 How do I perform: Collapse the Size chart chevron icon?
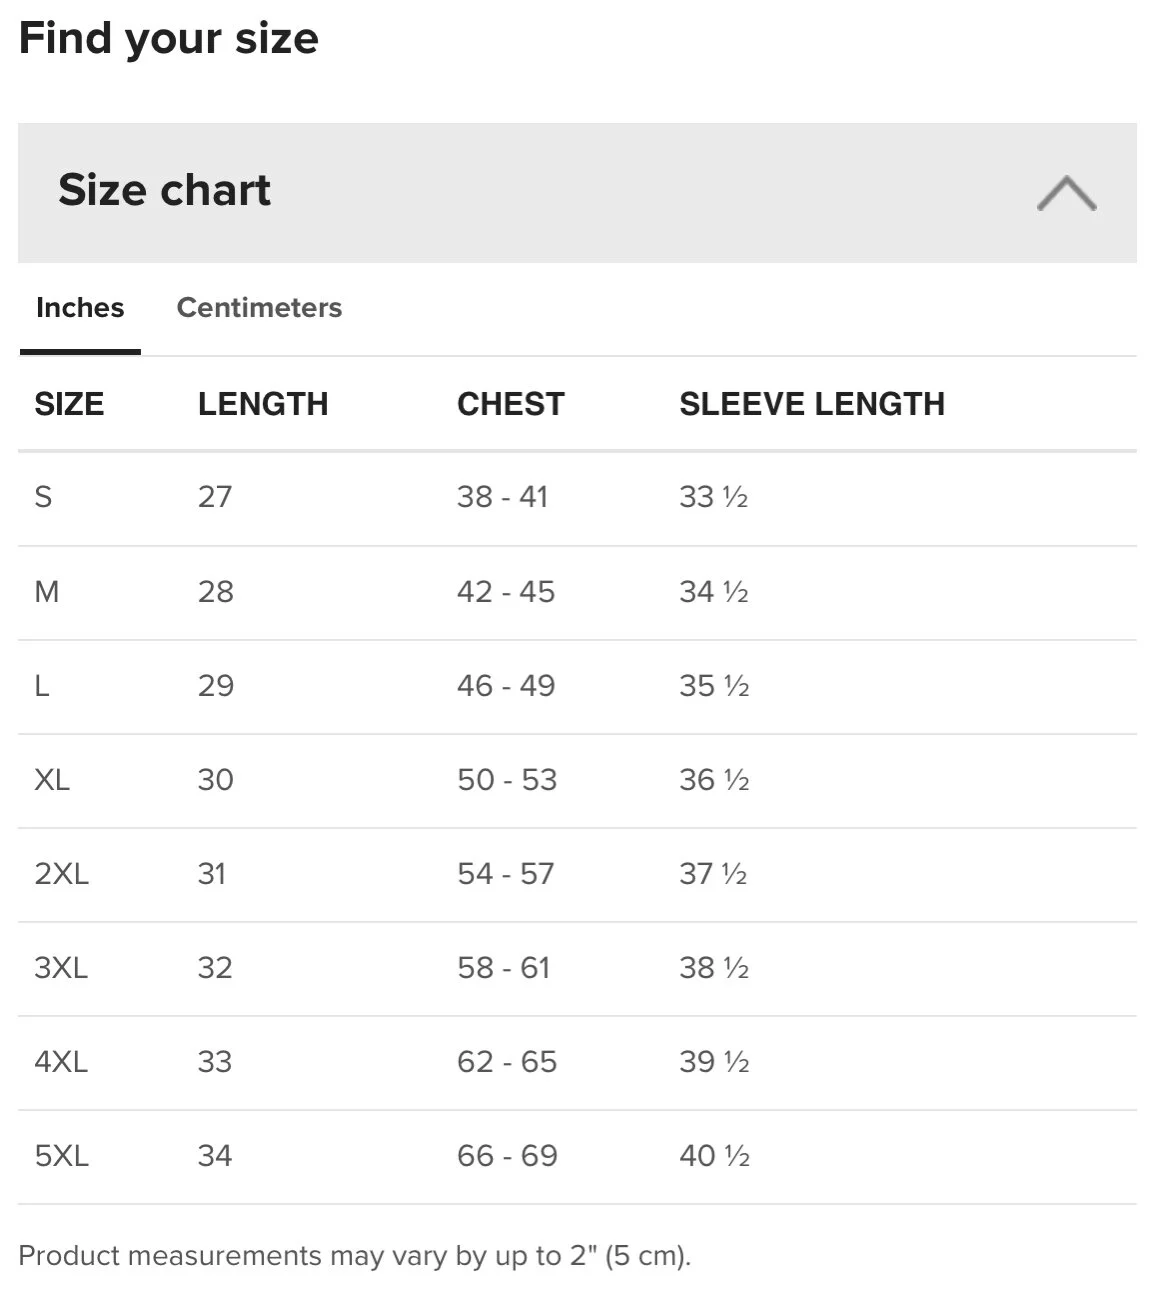[x=1066, y=193]
